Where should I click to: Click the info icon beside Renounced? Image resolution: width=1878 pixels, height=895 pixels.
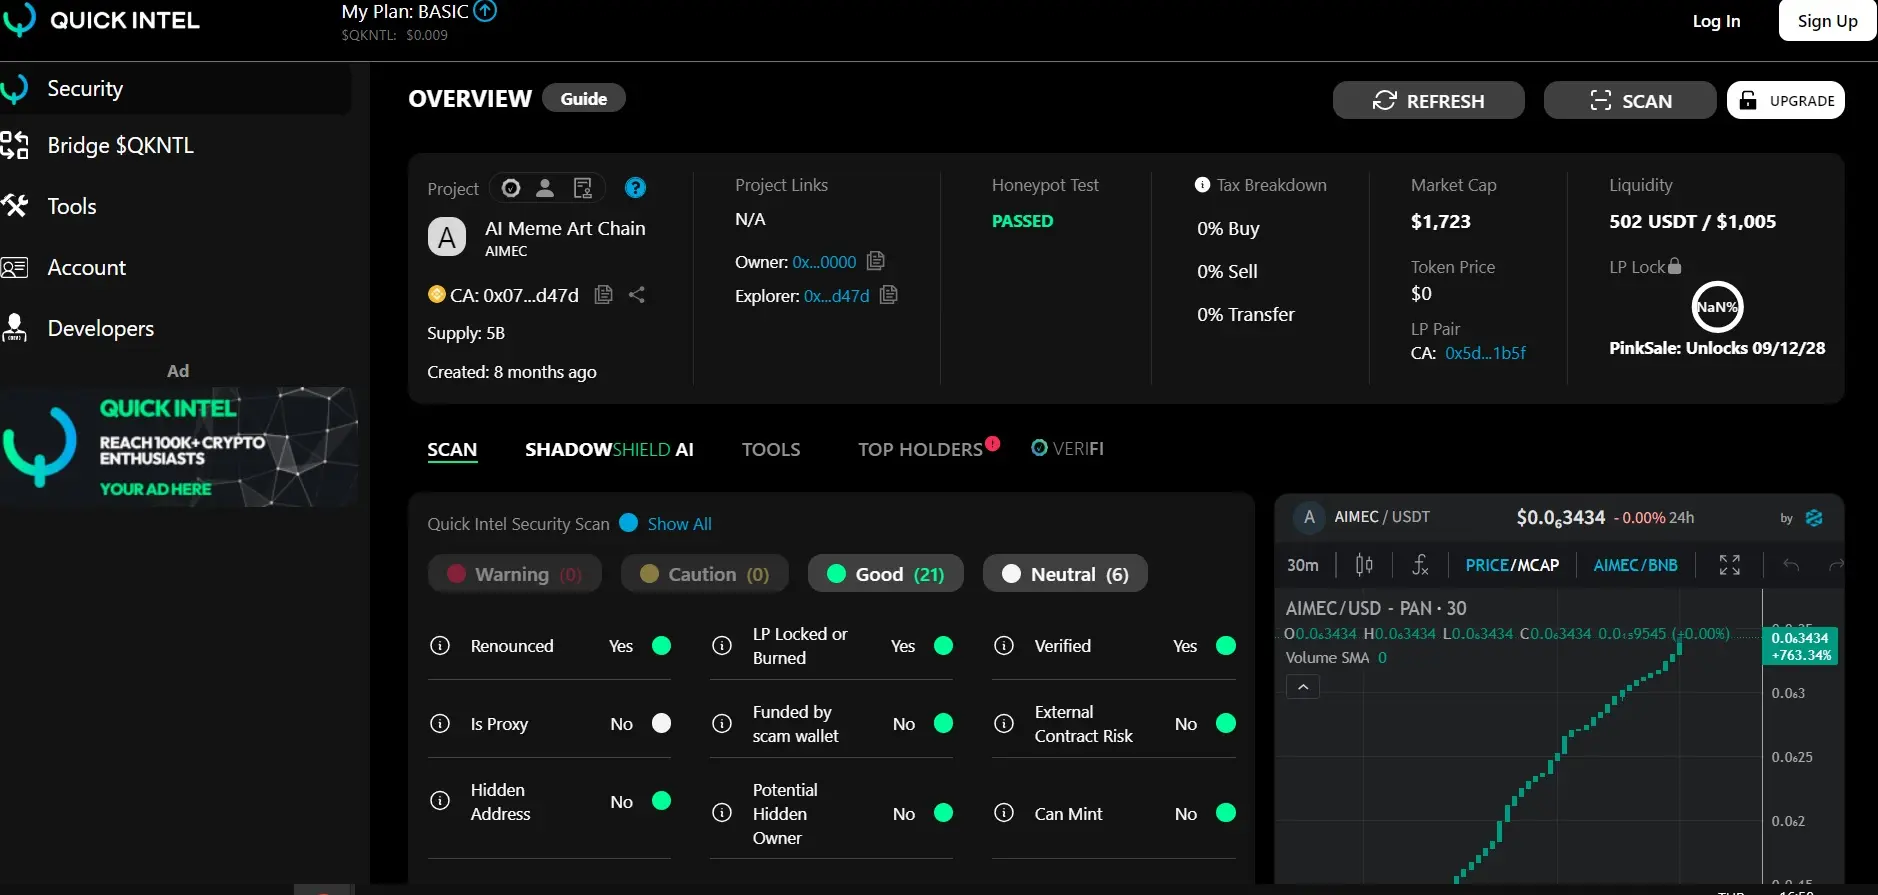pyautogui.click(x=440, y=646)
